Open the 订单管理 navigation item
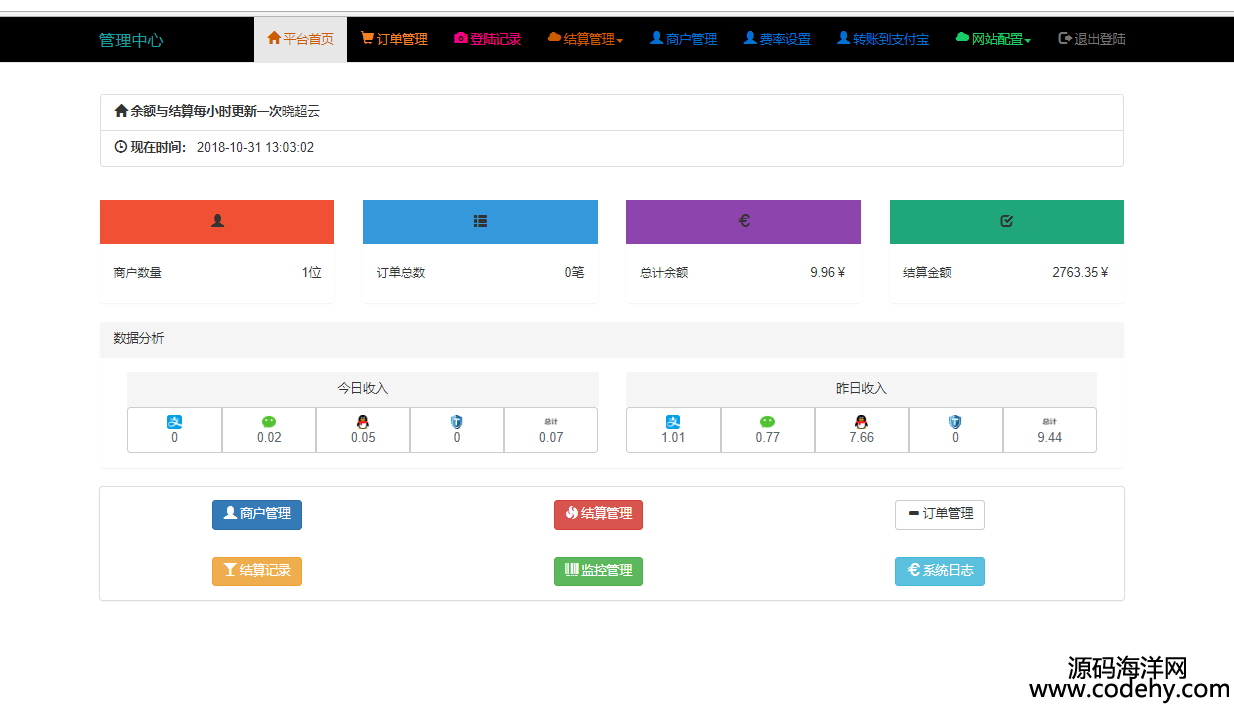1234x709 pixels. point(394,40)
